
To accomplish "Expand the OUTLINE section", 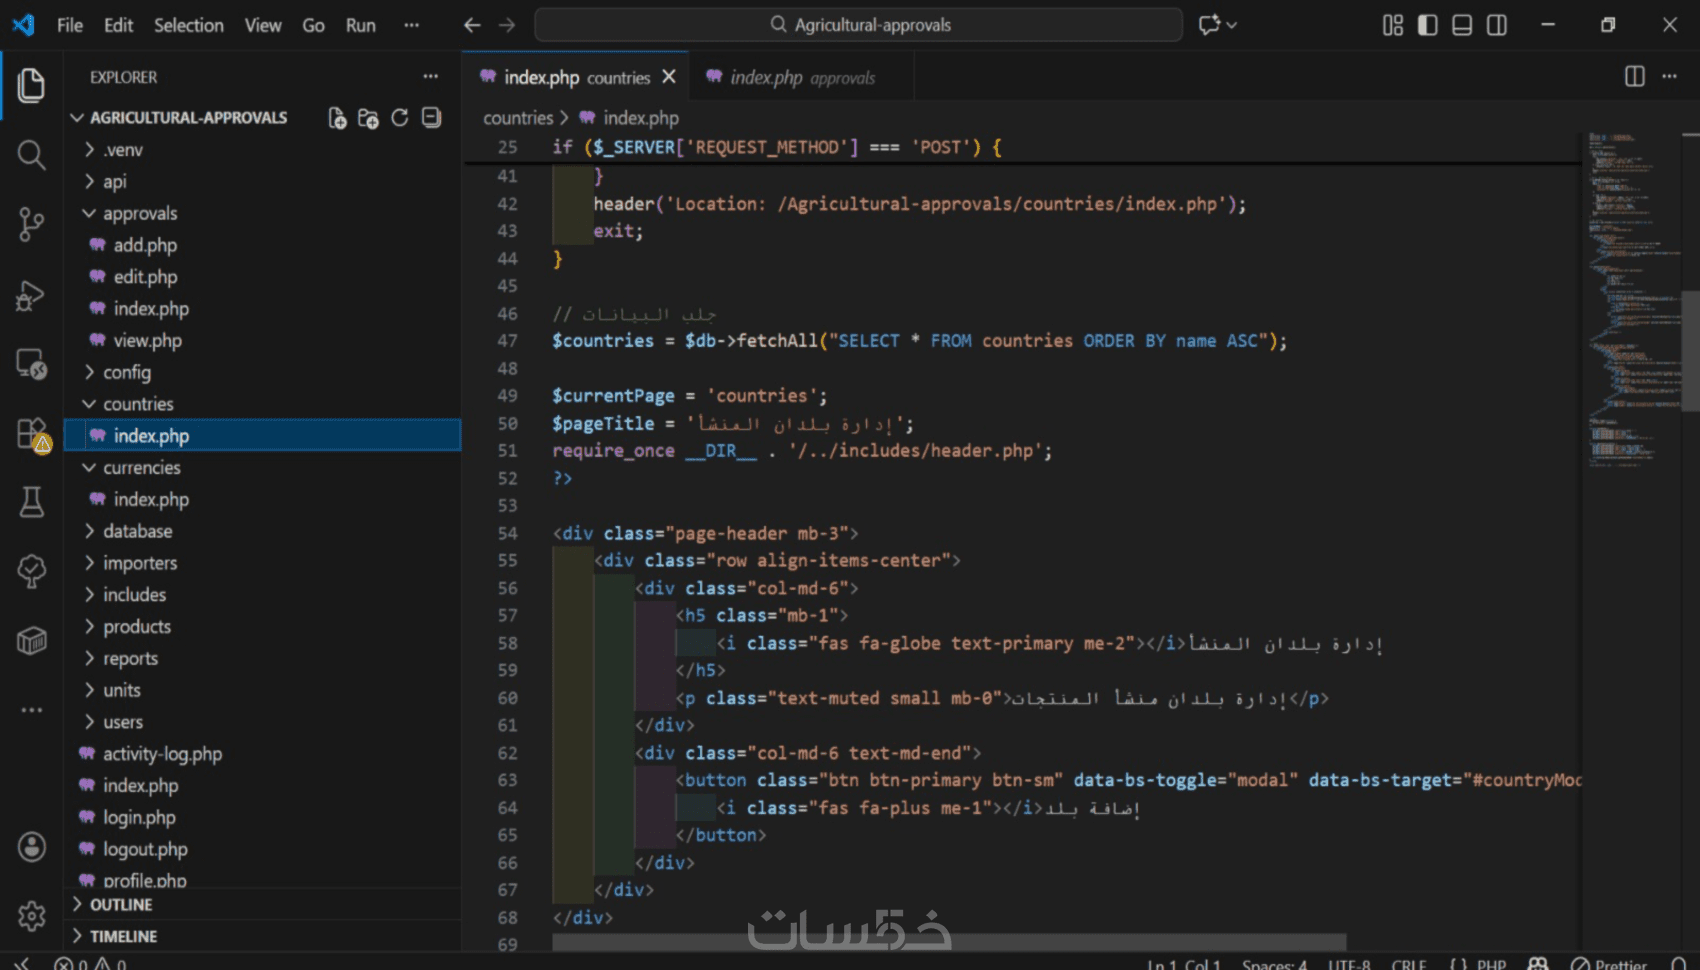I will (x=121, y=905).
